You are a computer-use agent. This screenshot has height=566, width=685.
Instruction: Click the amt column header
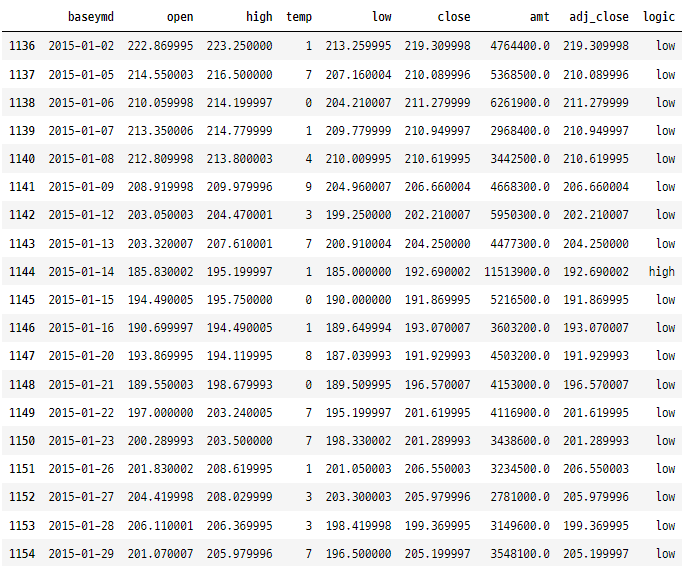pyautogui.click(x=540, y=17)
